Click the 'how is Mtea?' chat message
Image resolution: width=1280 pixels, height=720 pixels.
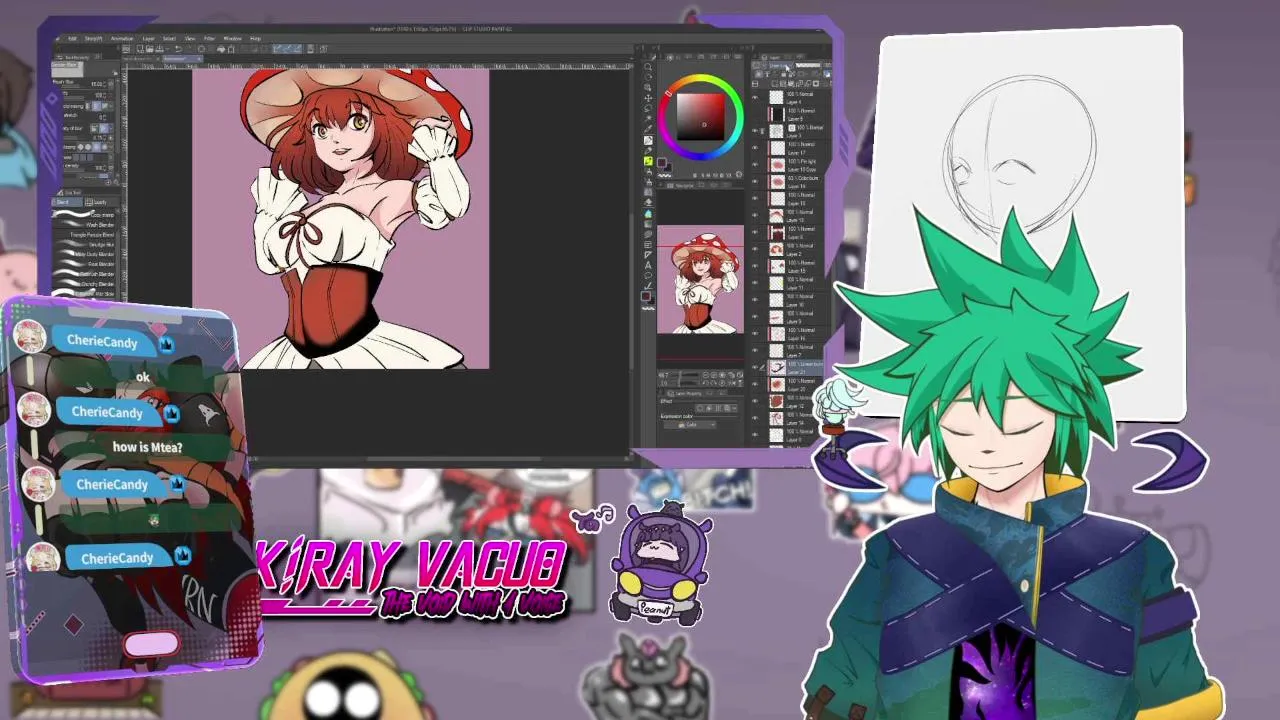148,447
